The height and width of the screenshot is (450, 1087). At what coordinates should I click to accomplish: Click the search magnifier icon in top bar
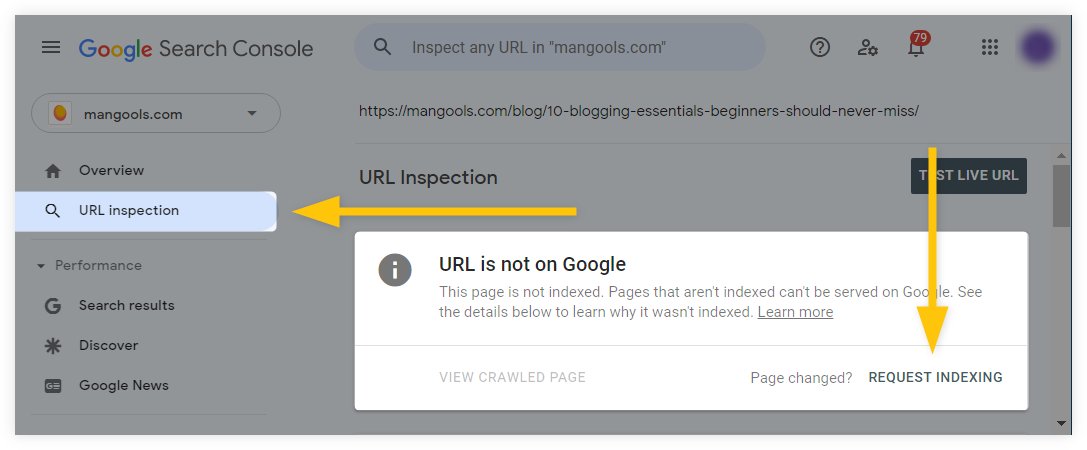click(383, 47)
